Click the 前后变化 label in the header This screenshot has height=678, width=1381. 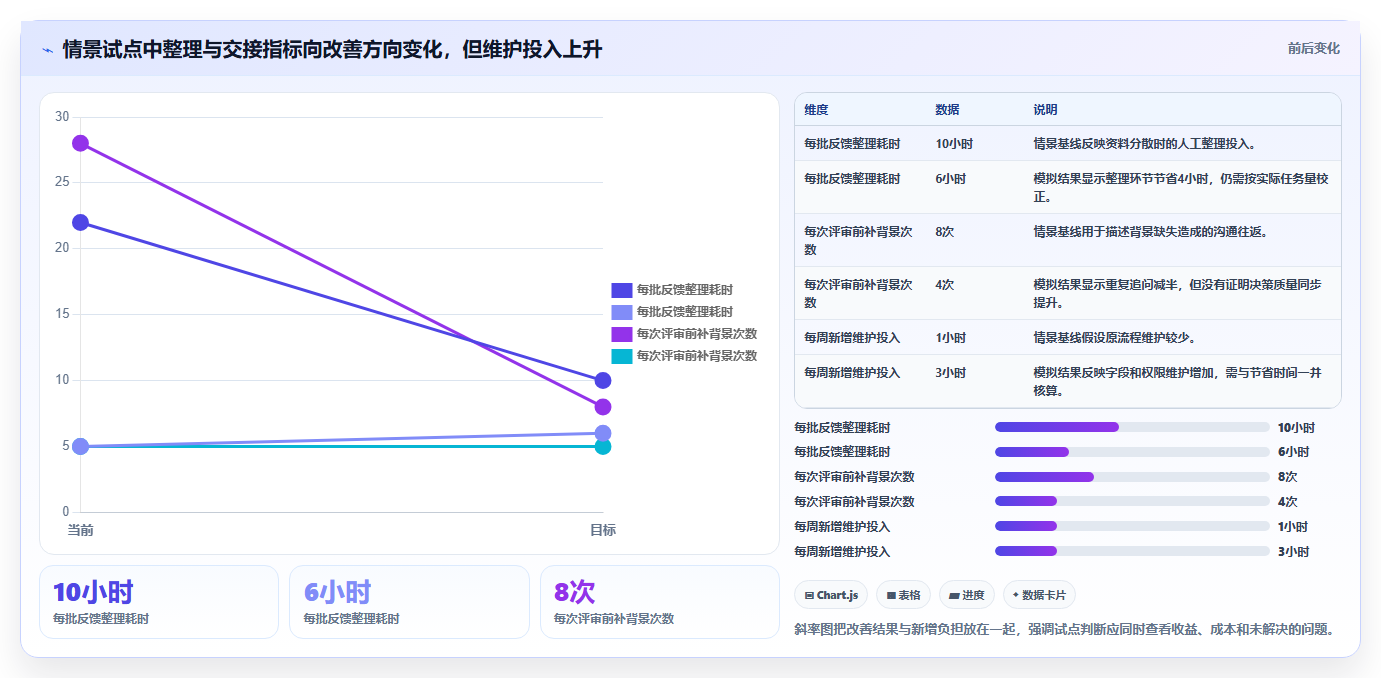click(x=1313, y=48)
